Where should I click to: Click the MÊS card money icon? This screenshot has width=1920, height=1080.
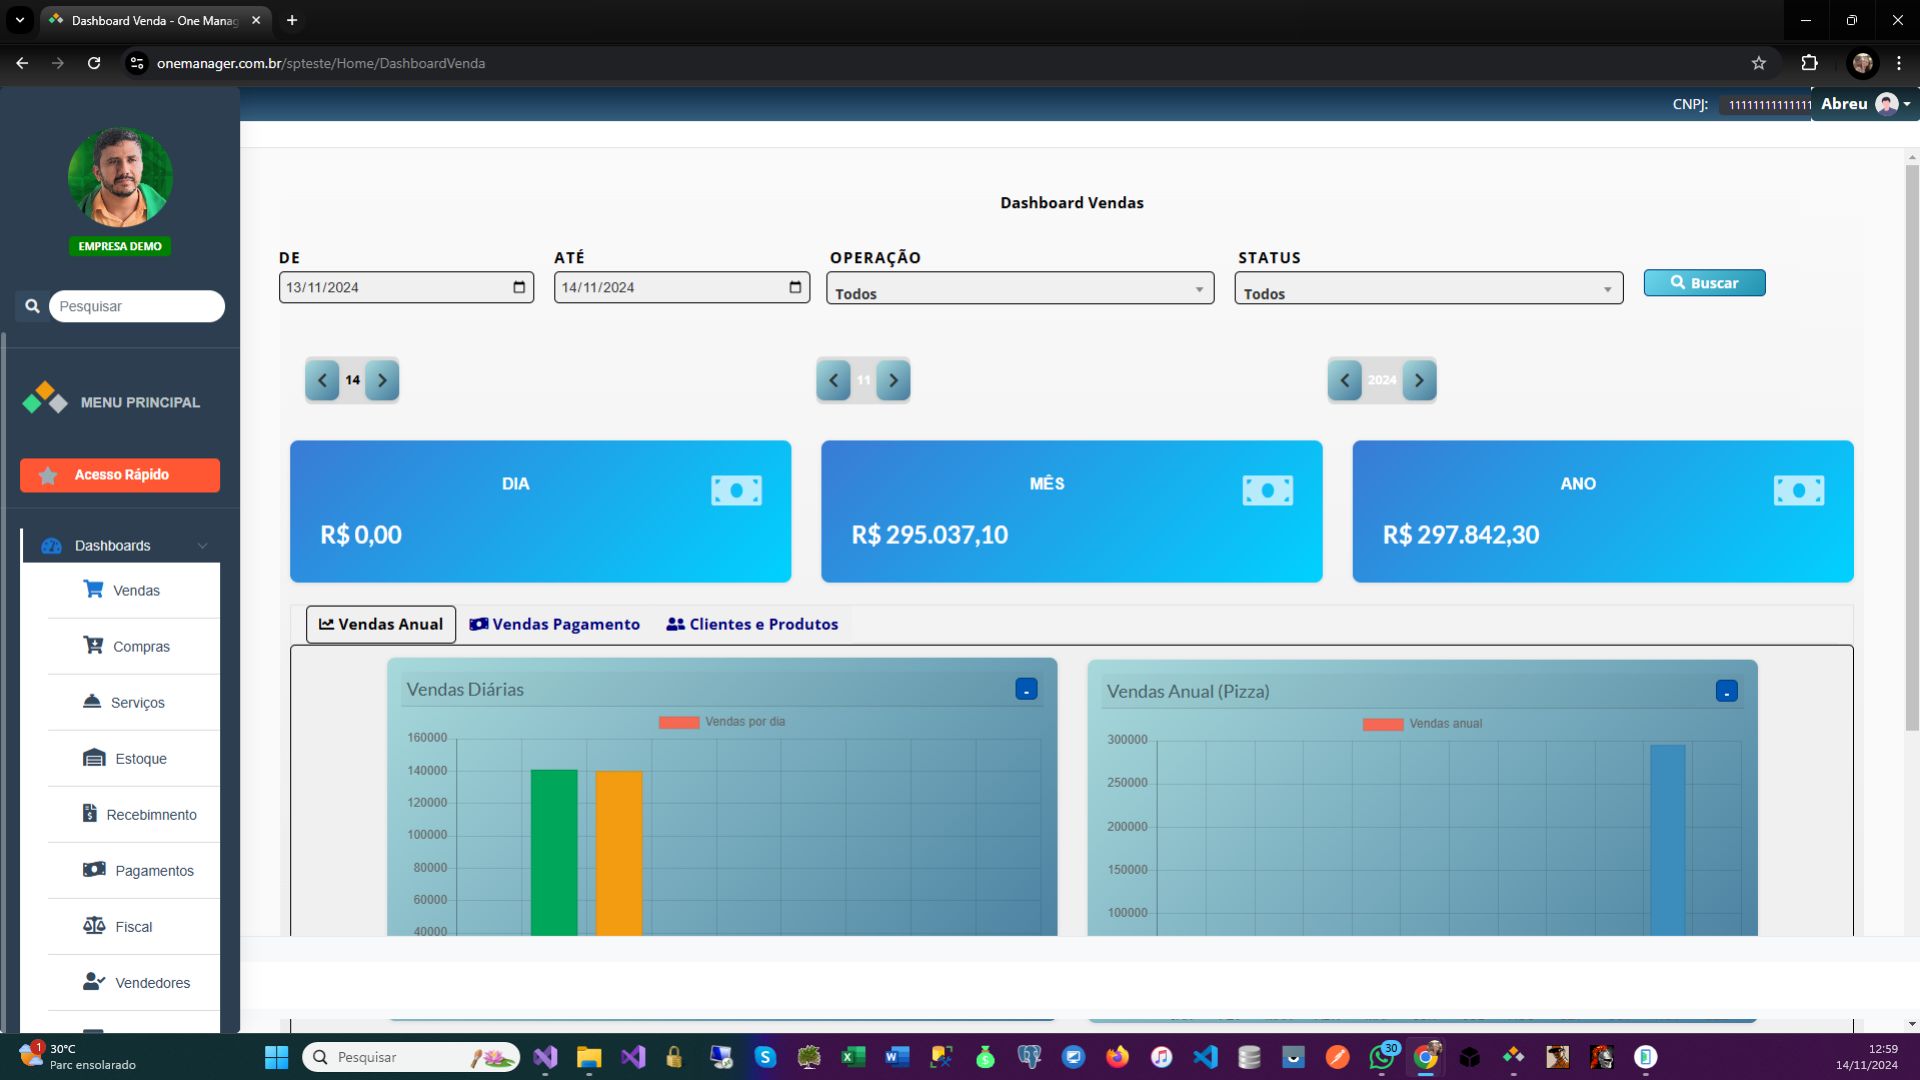tap(1268, 490)
